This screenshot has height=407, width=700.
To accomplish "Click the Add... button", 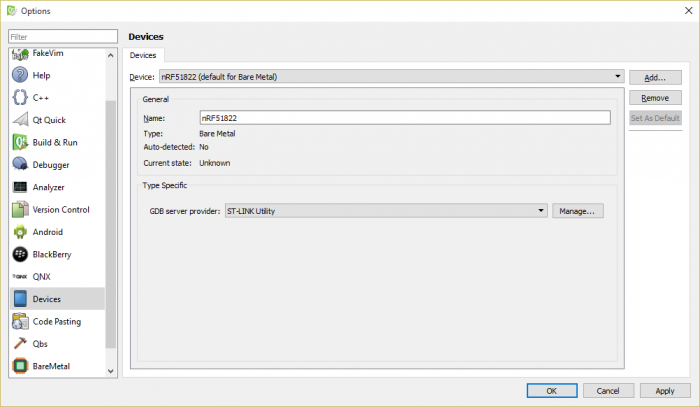I will tap(655, 78).
